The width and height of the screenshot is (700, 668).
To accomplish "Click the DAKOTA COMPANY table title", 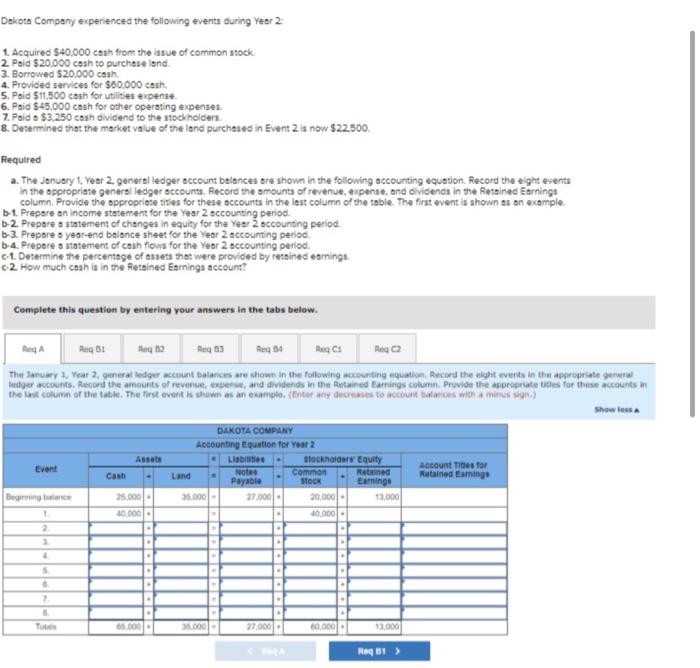I will [255, 431].
